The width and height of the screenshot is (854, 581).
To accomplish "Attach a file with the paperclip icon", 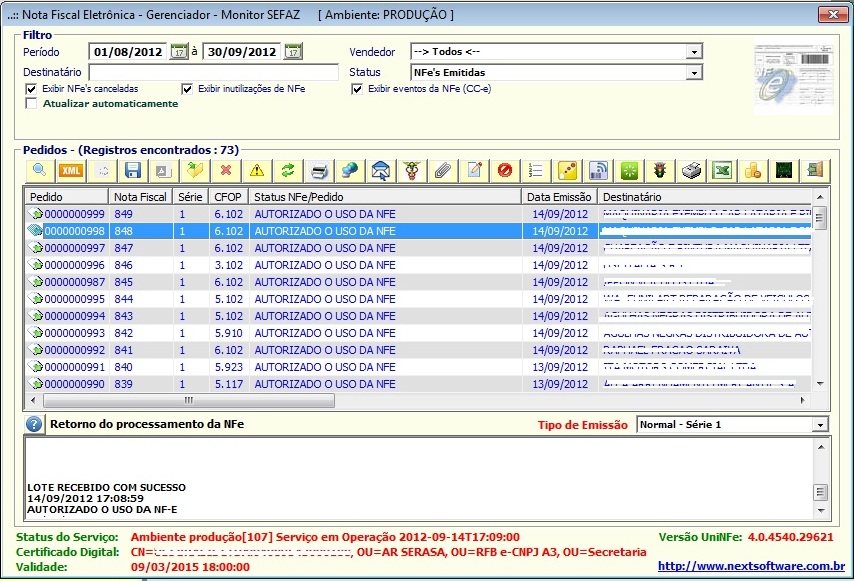I will 443,170.
